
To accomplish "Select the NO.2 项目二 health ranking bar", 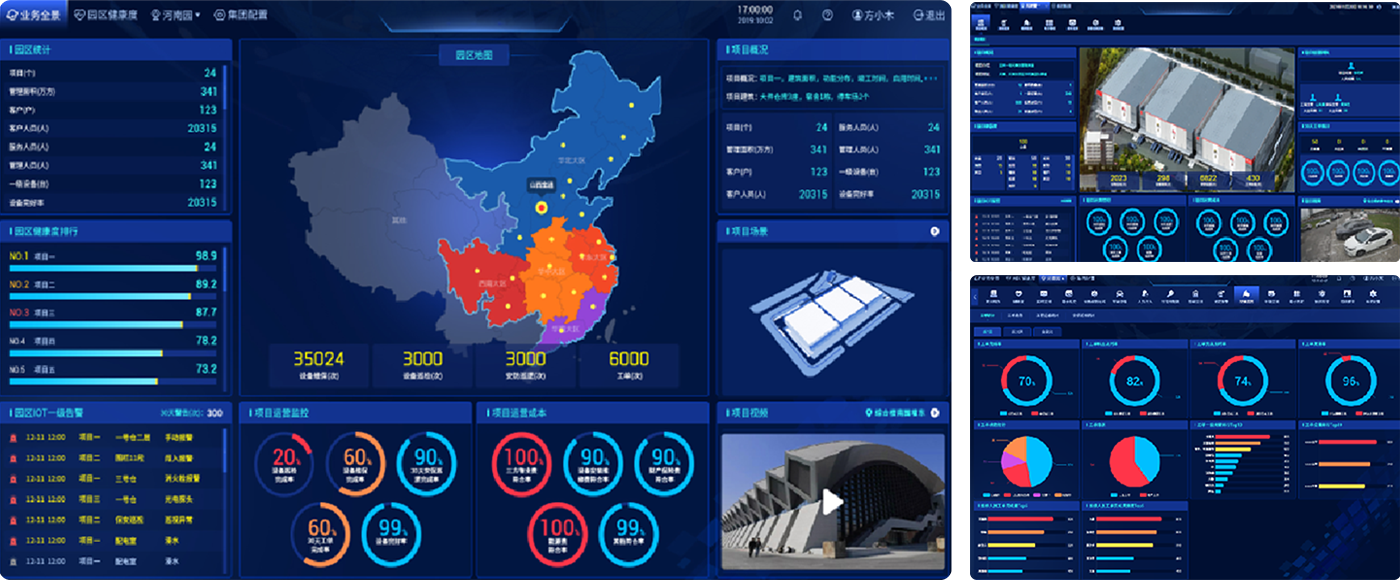I will [112, 296].
